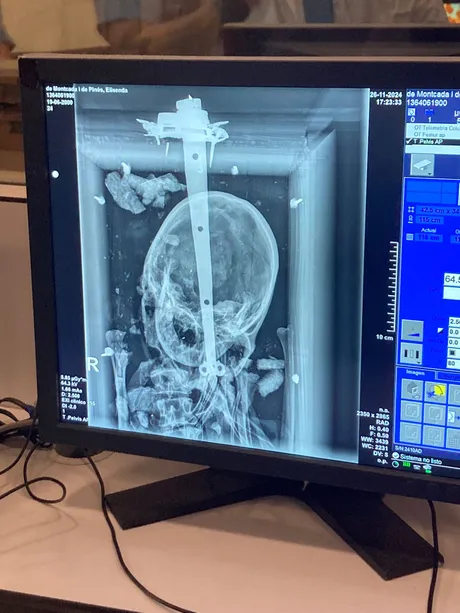The image size is (460, 613).
Task: Click the white marker dot left of radiograph
Action: [55, 174]
